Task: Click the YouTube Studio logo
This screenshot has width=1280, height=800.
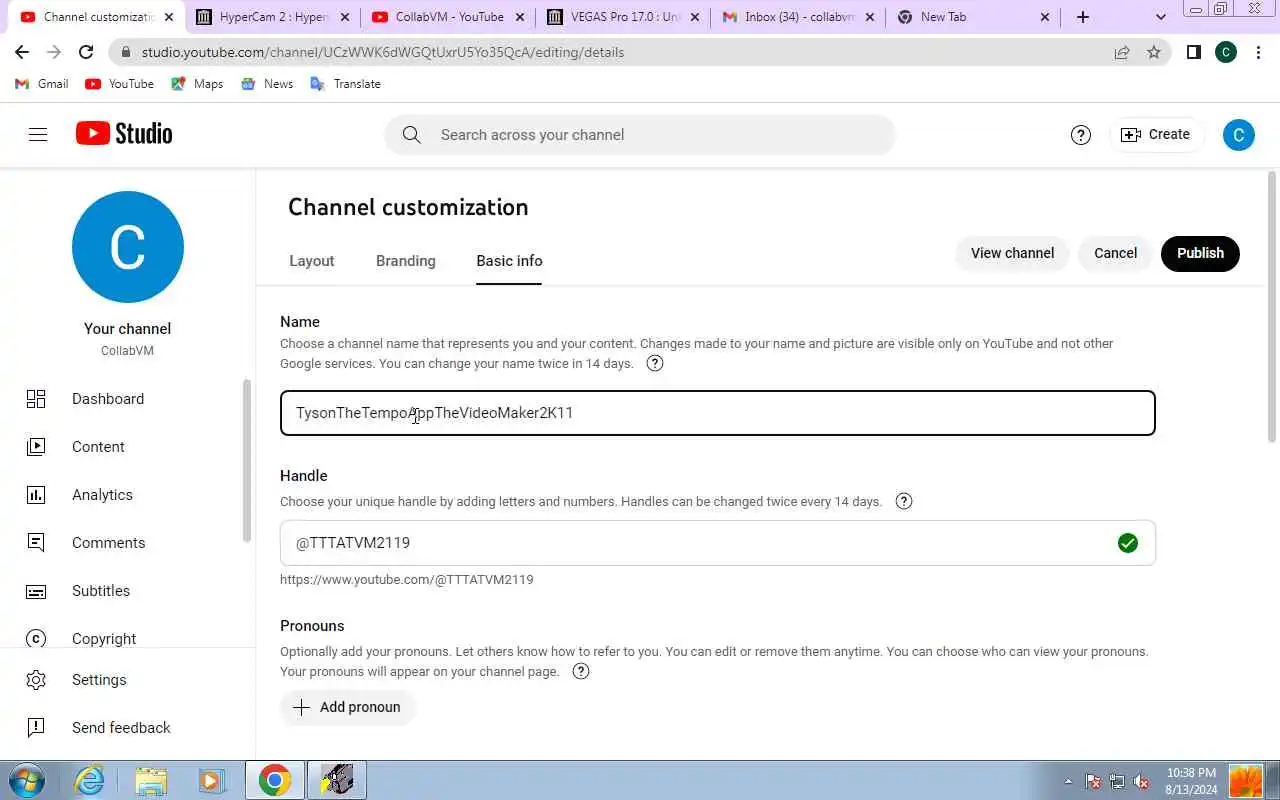Action: pos(124,134)
